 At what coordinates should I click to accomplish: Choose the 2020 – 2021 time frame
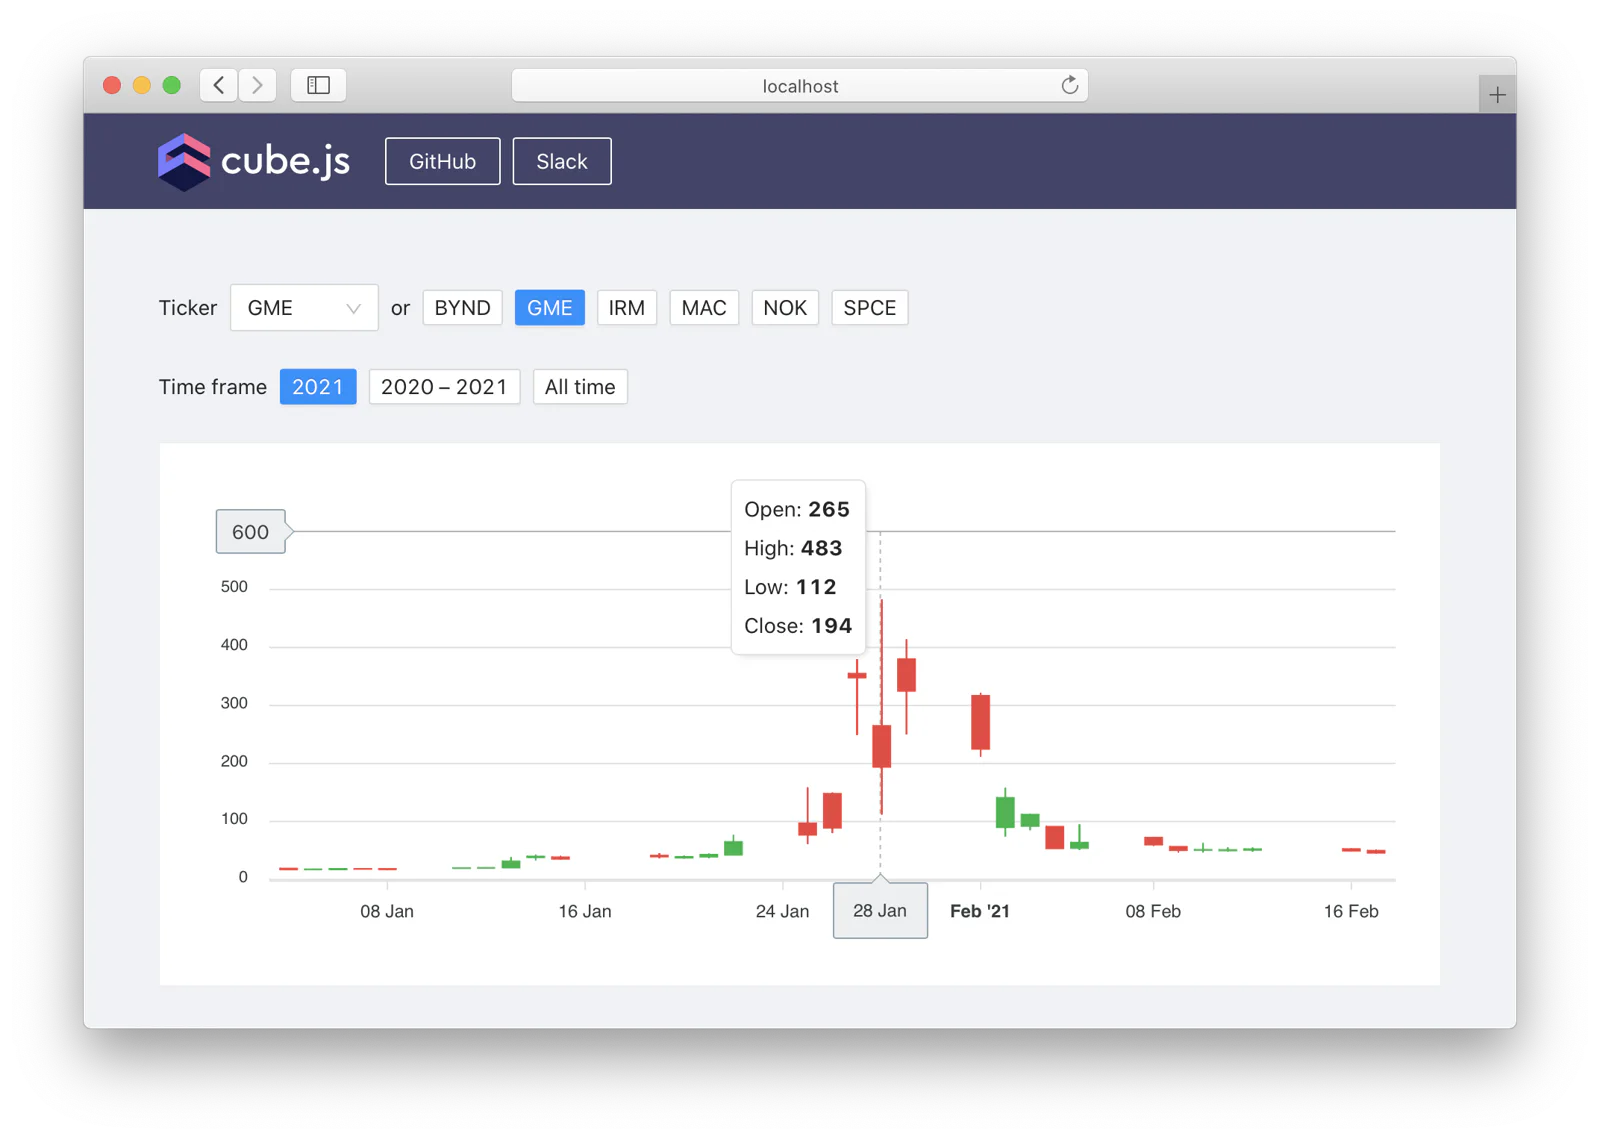point(444,387)
